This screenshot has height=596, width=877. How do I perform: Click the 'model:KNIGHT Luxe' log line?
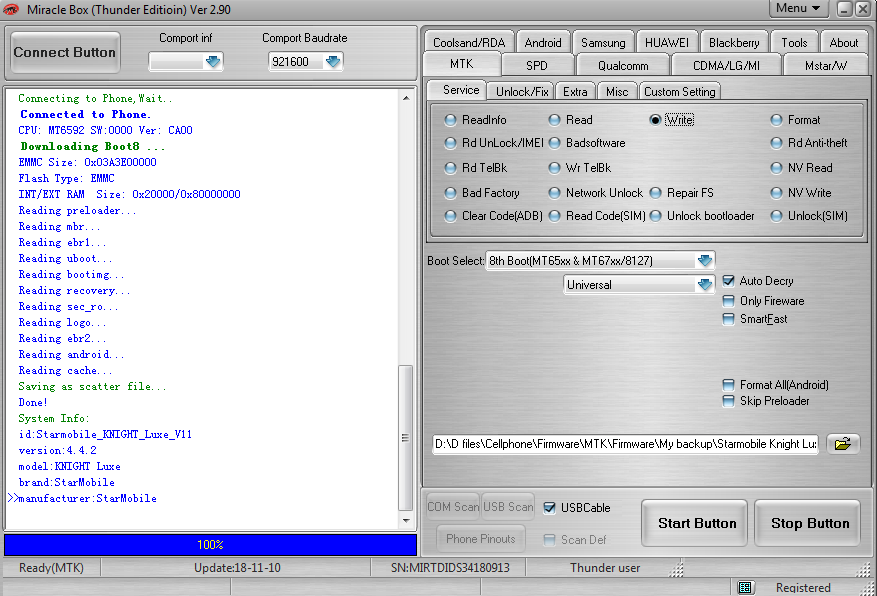[69, 466]
